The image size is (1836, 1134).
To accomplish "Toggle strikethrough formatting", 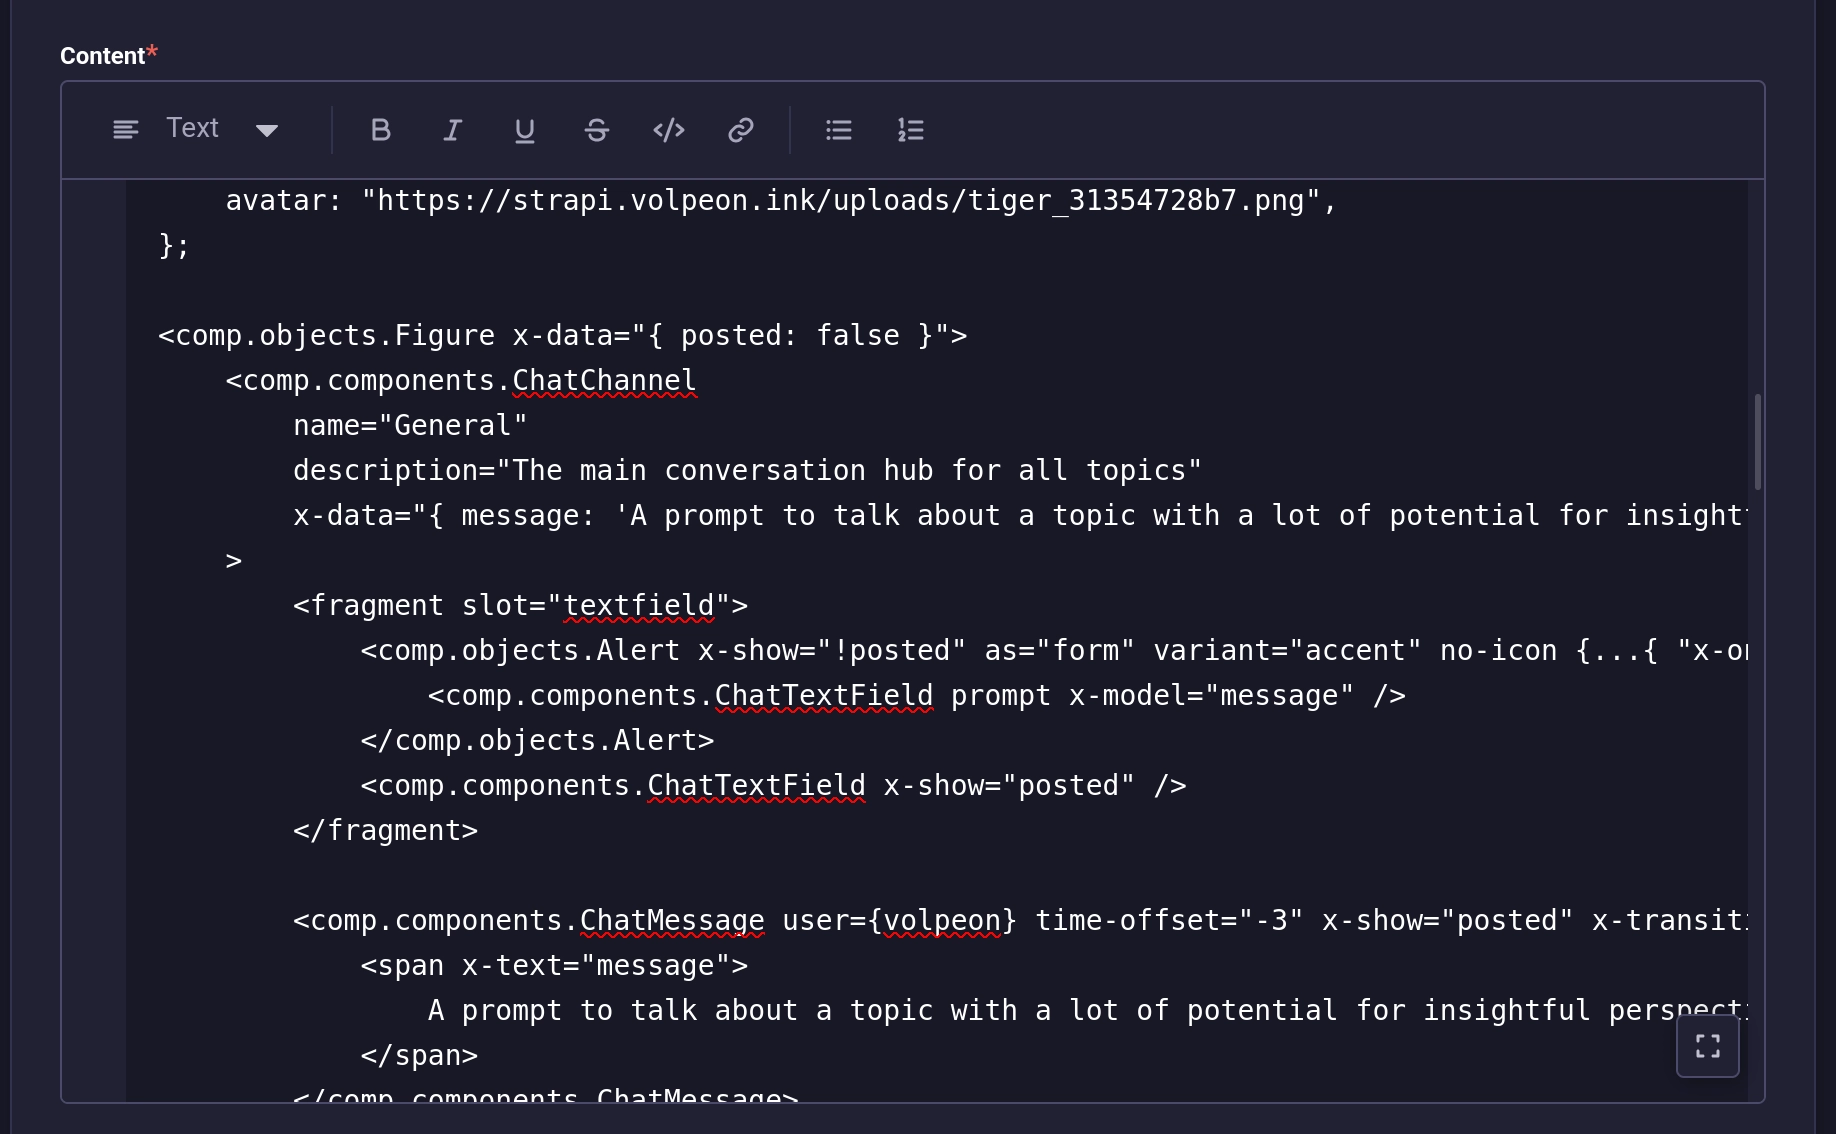I will point(597,130).
